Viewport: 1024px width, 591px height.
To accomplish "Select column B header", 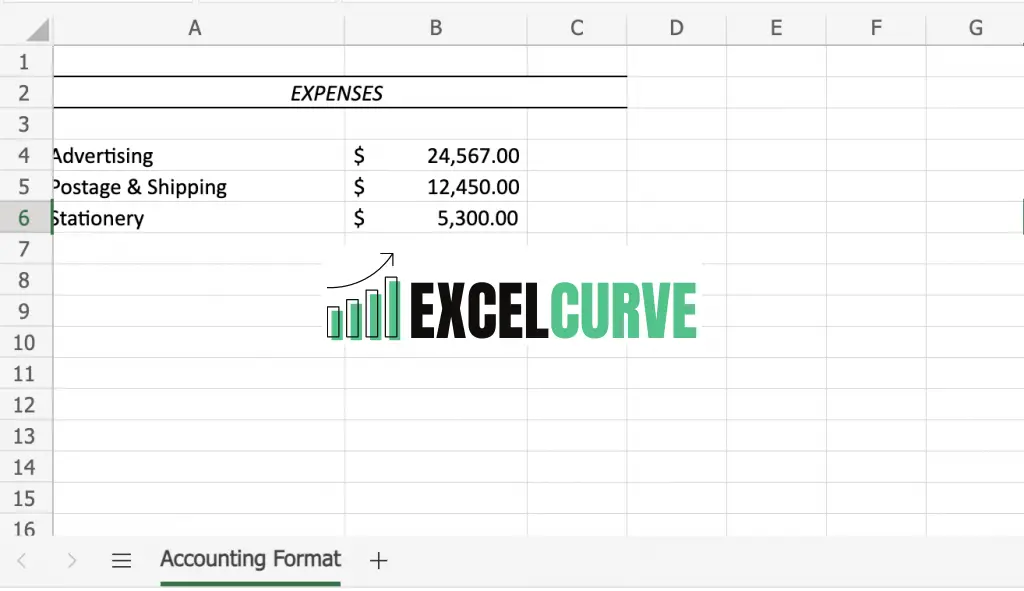I will (x=436, y=28).
